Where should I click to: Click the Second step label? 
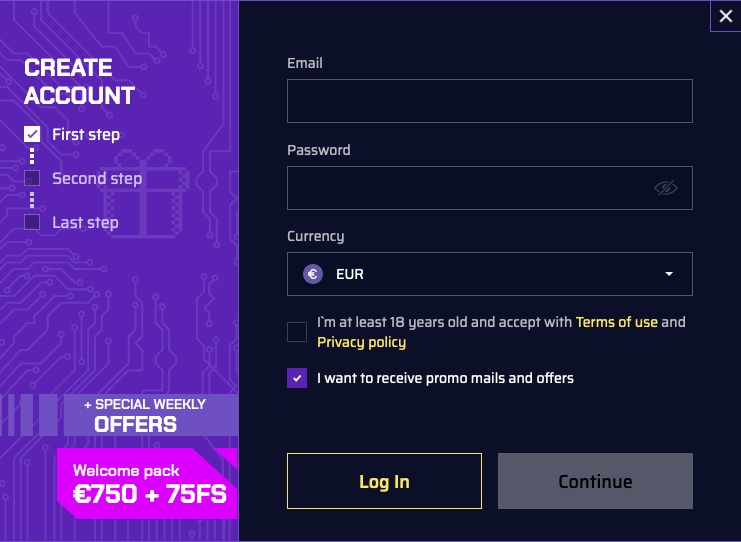click(97, 178)
